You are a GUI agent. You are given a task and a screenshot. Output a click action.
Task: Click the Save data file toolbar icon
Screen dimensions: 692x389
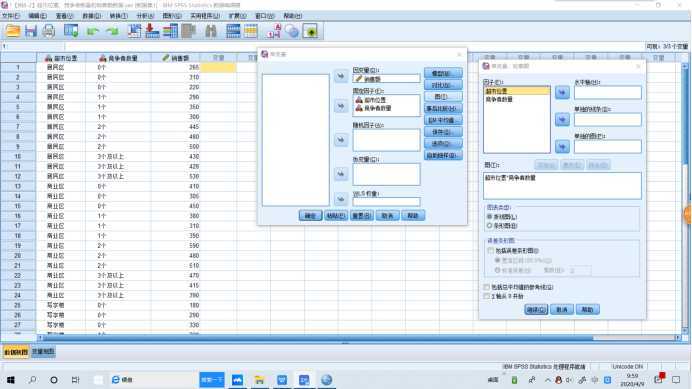click(31, 31)
